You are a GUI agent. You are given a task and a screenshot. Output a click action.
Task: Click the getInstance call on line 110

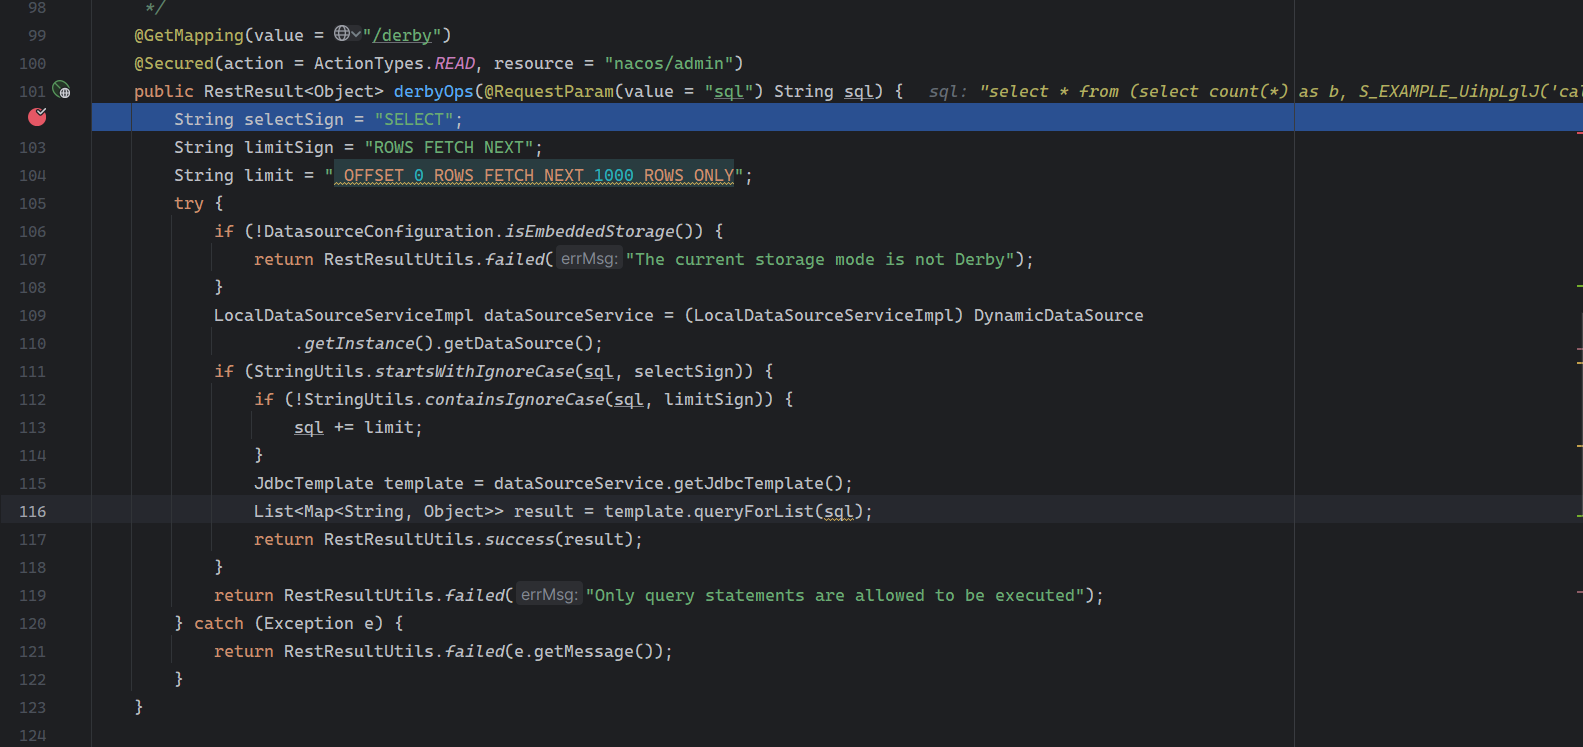tap(359, 343)
